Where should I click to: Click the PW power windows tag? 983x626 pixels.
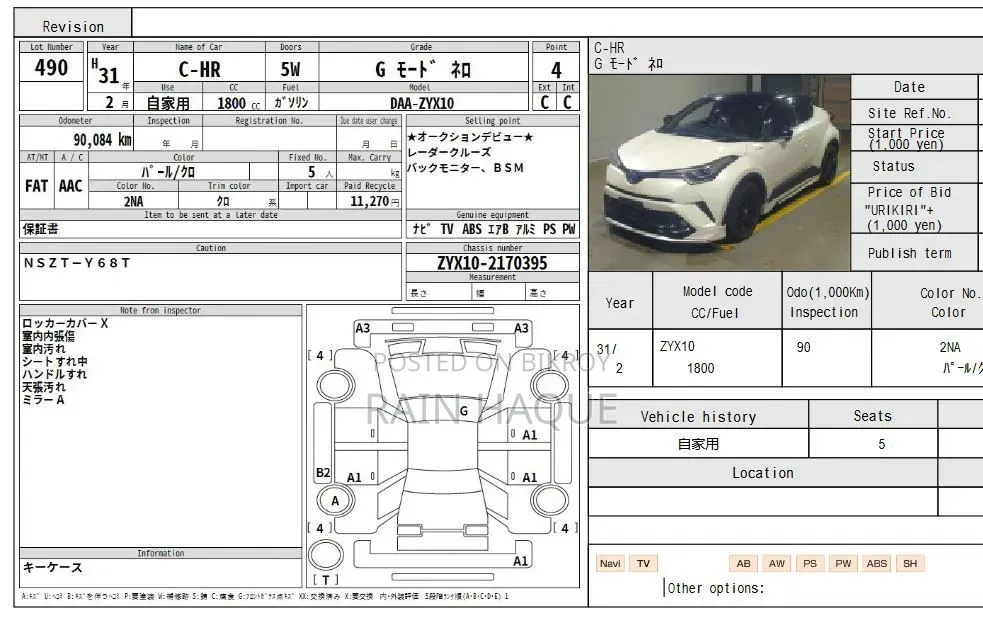(x=843, y=563)
